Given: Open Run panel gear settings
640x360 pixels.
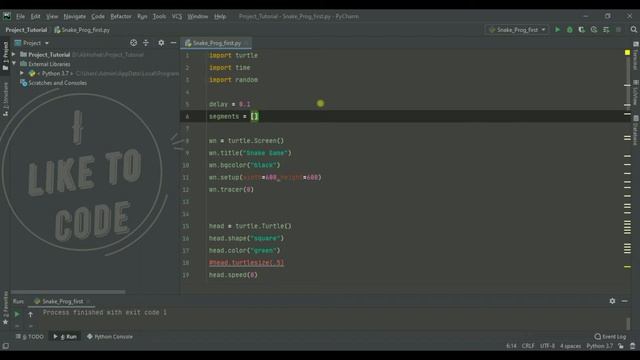Looking at the screenshot, I should click(x=612, y=301).
